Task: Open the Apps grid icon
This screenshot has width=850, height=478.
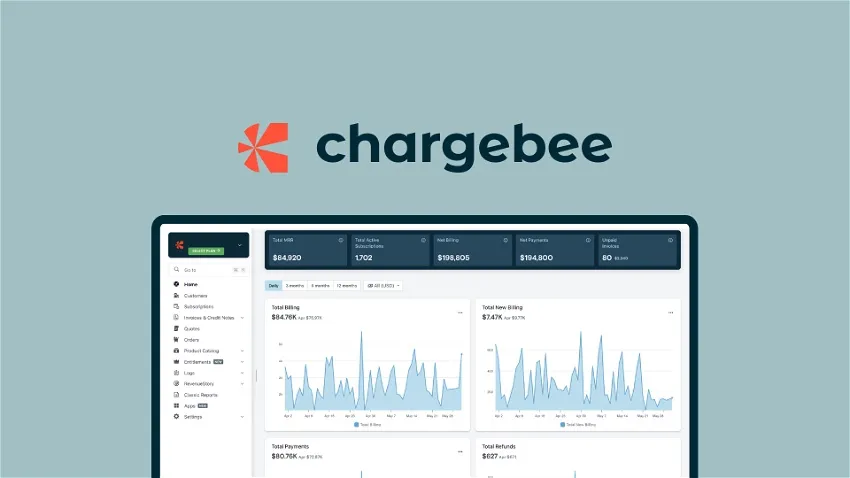Action: pyautogui.click(x=176, y=405)
